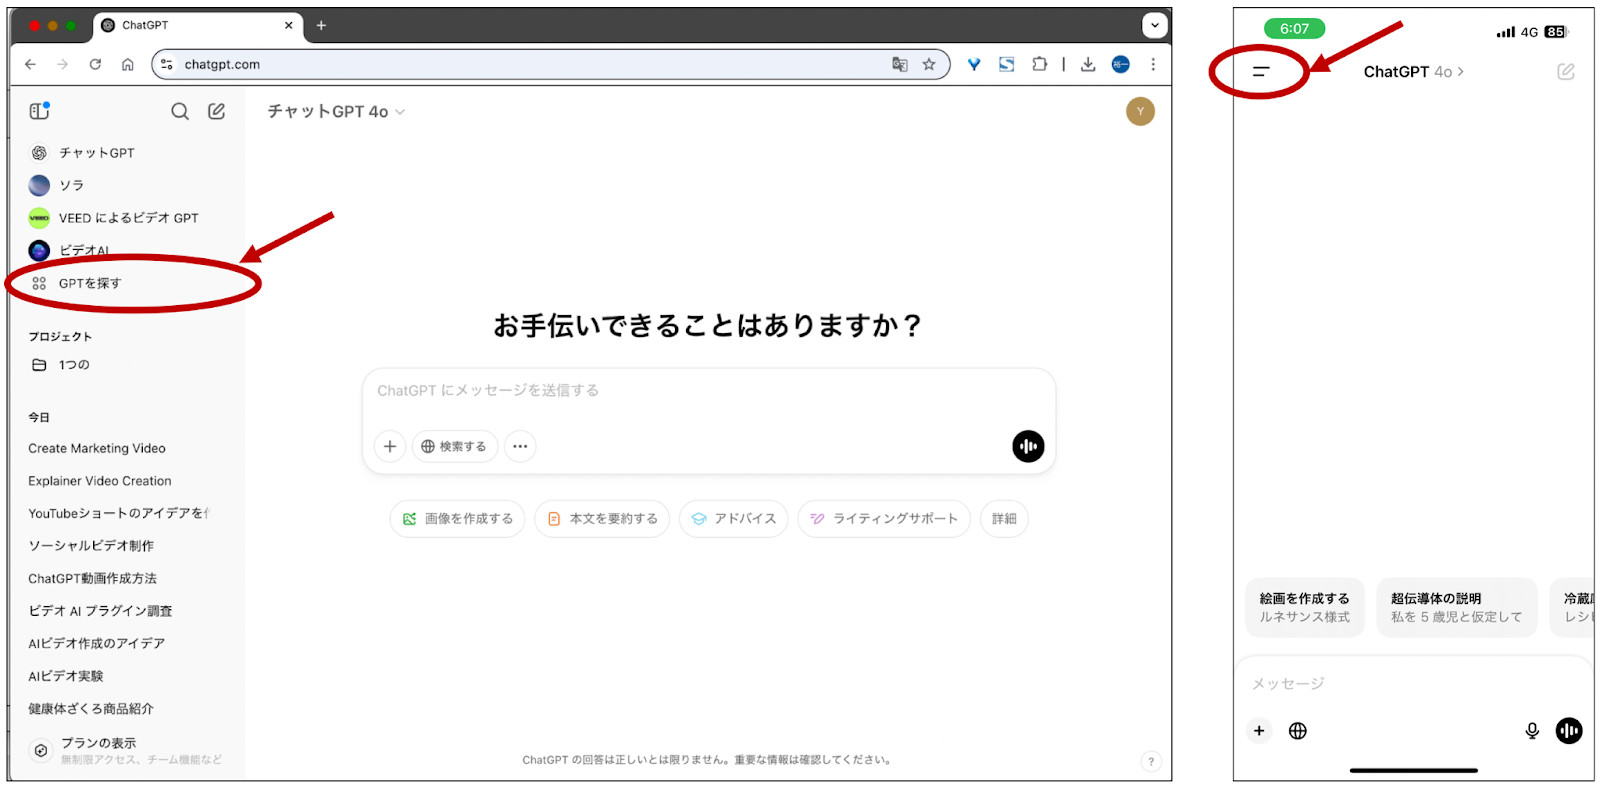Tap the mobile globe web search icon
The image size is (1600, 788).
click(1298, 731)
